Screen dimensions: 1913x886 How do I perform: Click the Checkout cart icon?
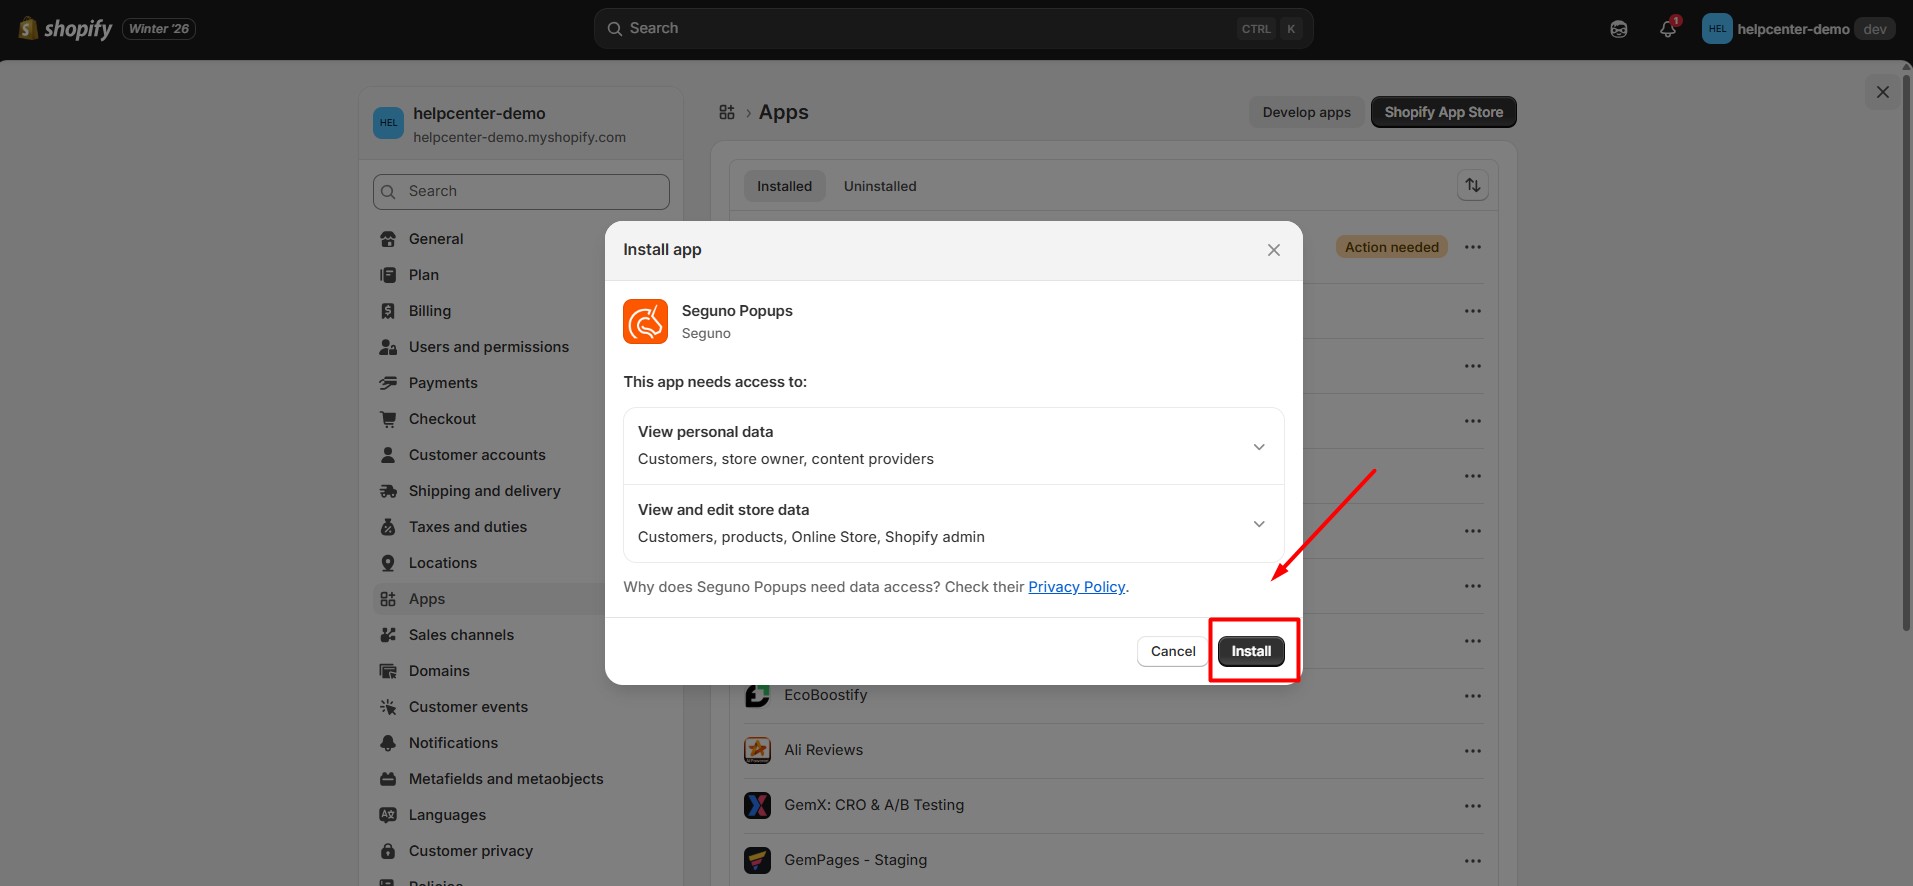coord(388,419)
